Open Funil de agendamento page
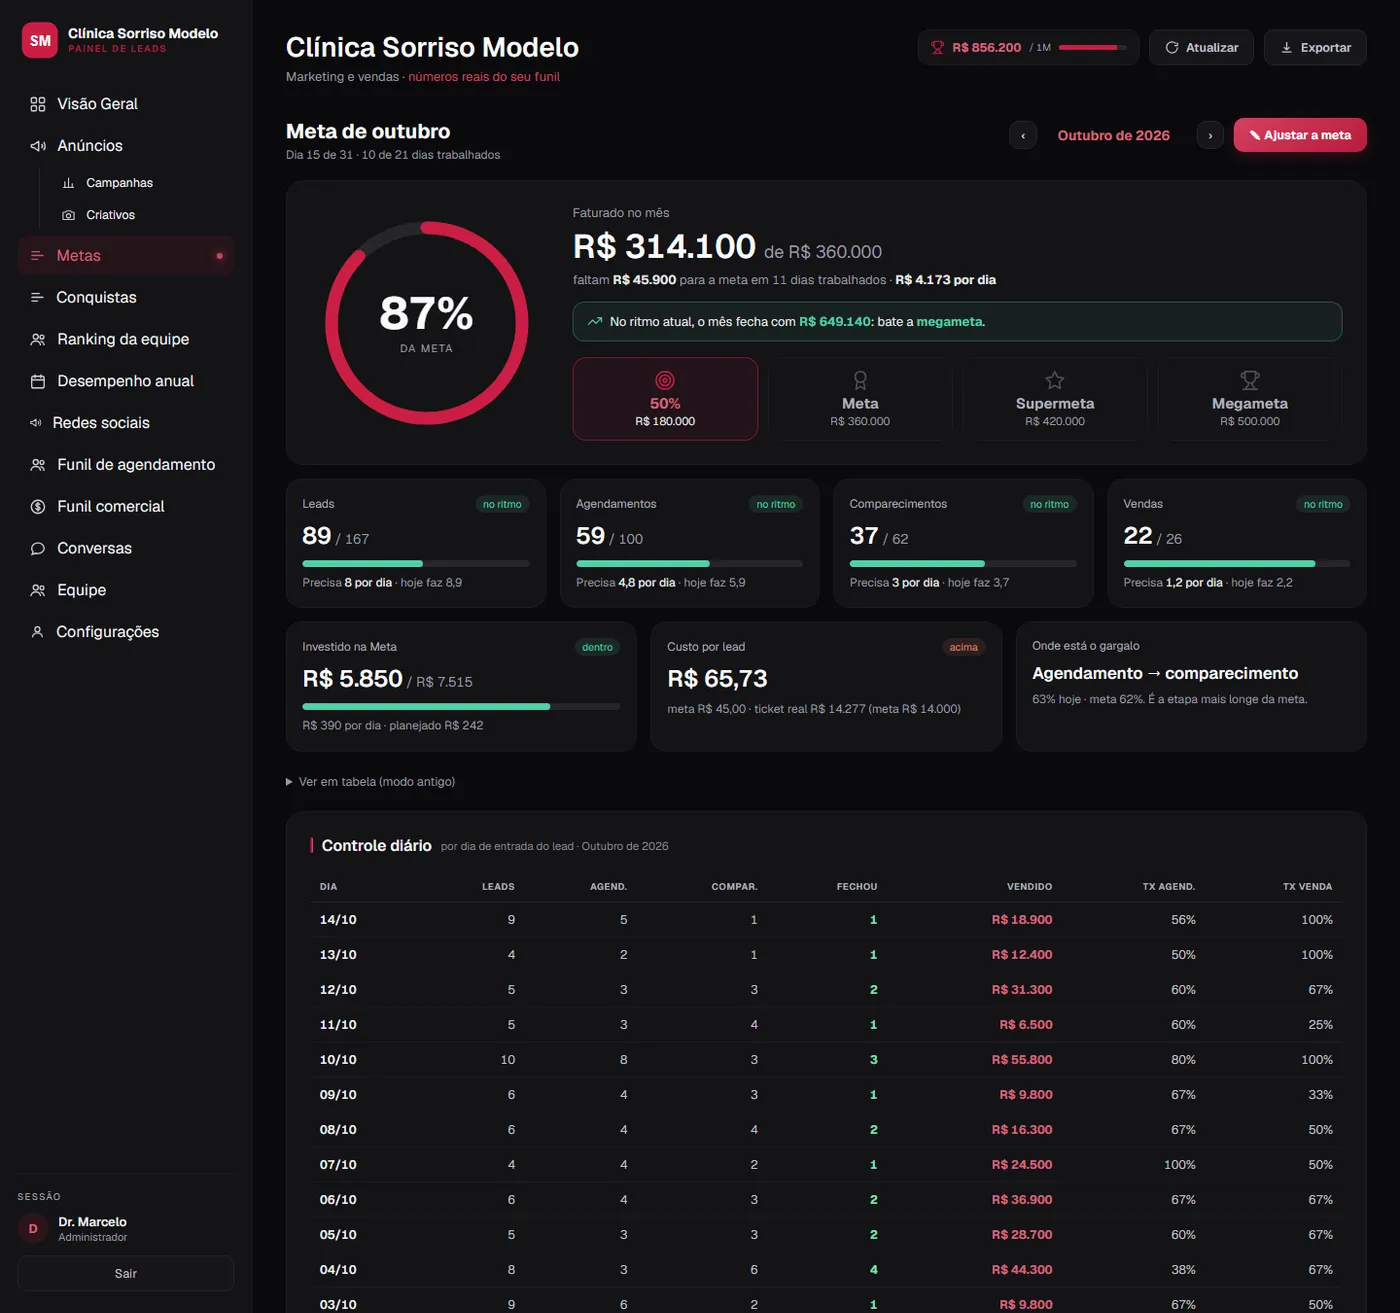Viewport: 1400px width, 1313px height. 126,465
